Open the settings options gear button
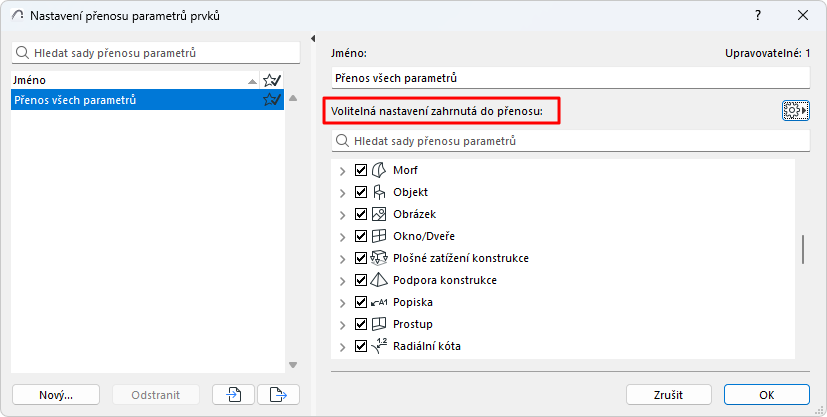This screenshot has height=417, width=827. (795, 111)
